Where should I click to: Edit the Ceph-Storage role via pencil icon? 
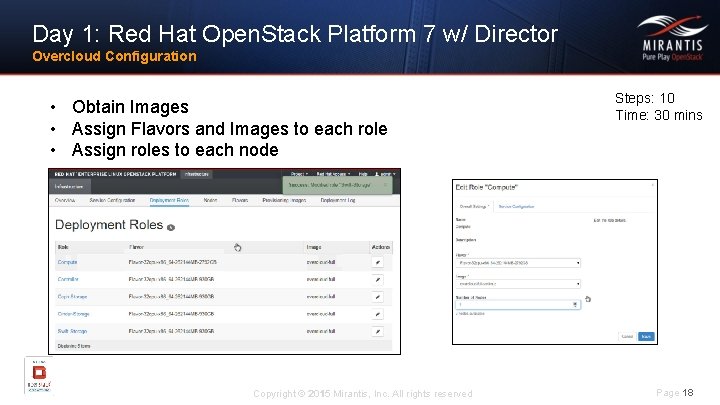[377, 297]
